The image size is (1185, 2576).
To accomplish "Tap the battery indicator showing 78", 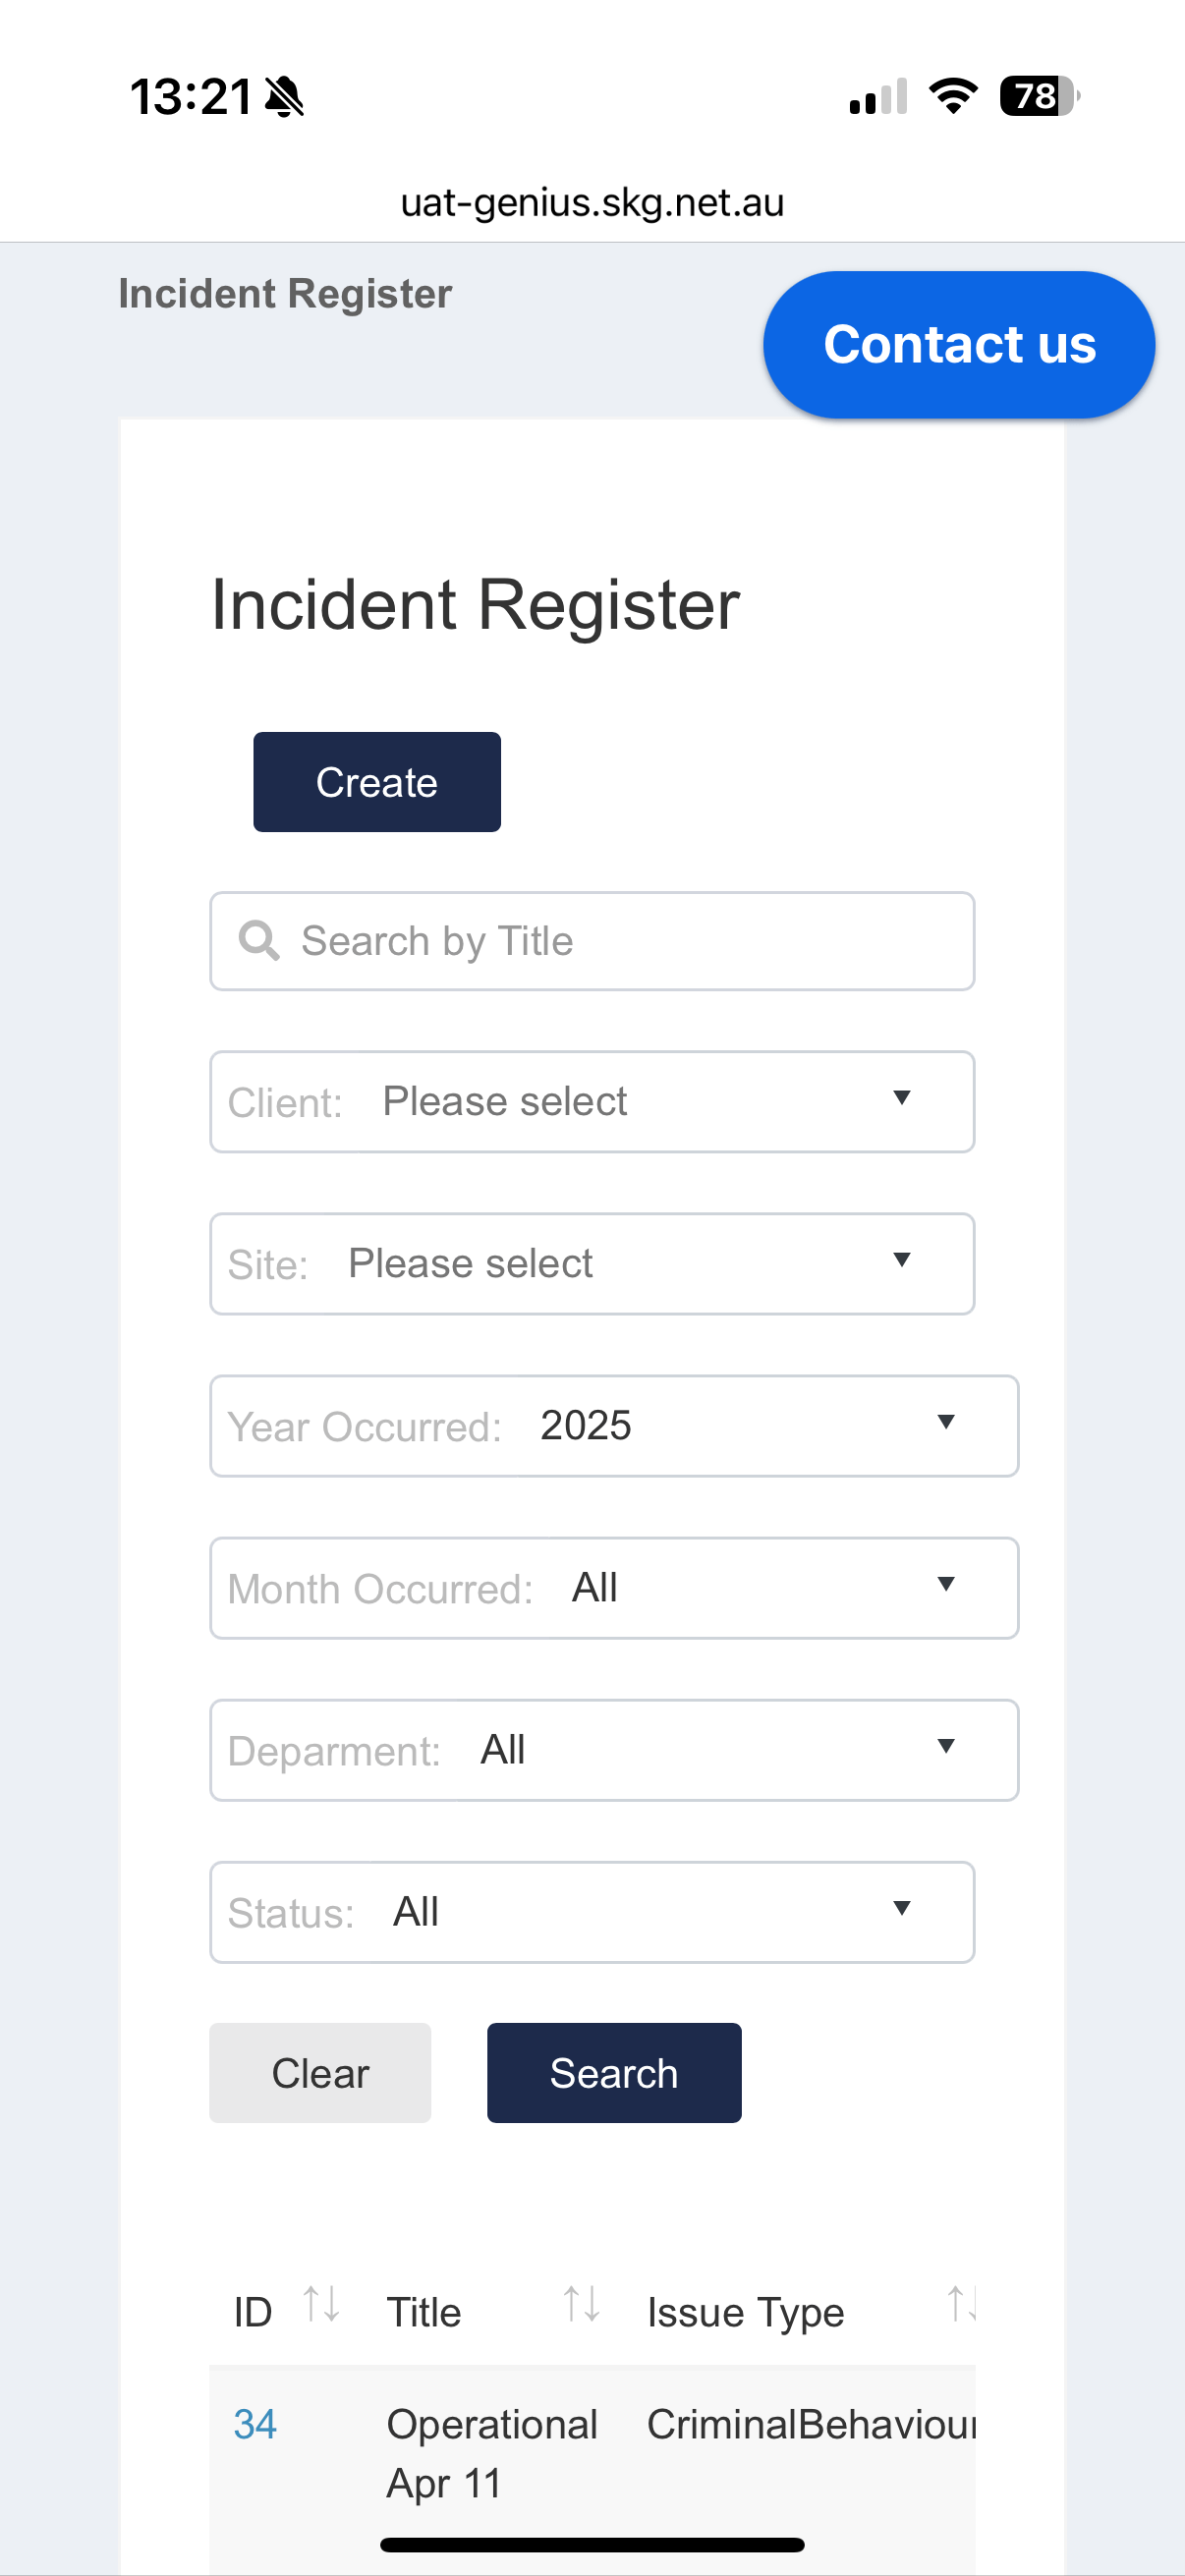I will click(x=1039, y=96).
